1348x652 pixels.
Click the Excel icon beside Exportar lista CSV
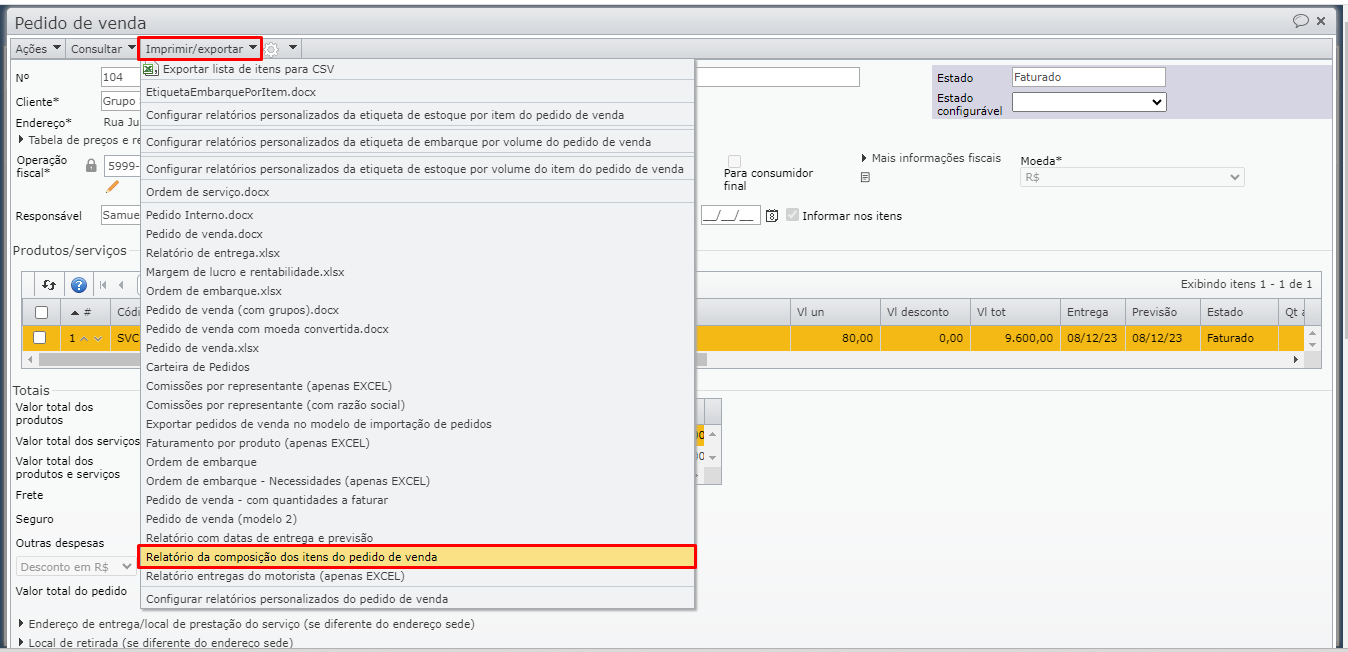(x=150, y=69)
